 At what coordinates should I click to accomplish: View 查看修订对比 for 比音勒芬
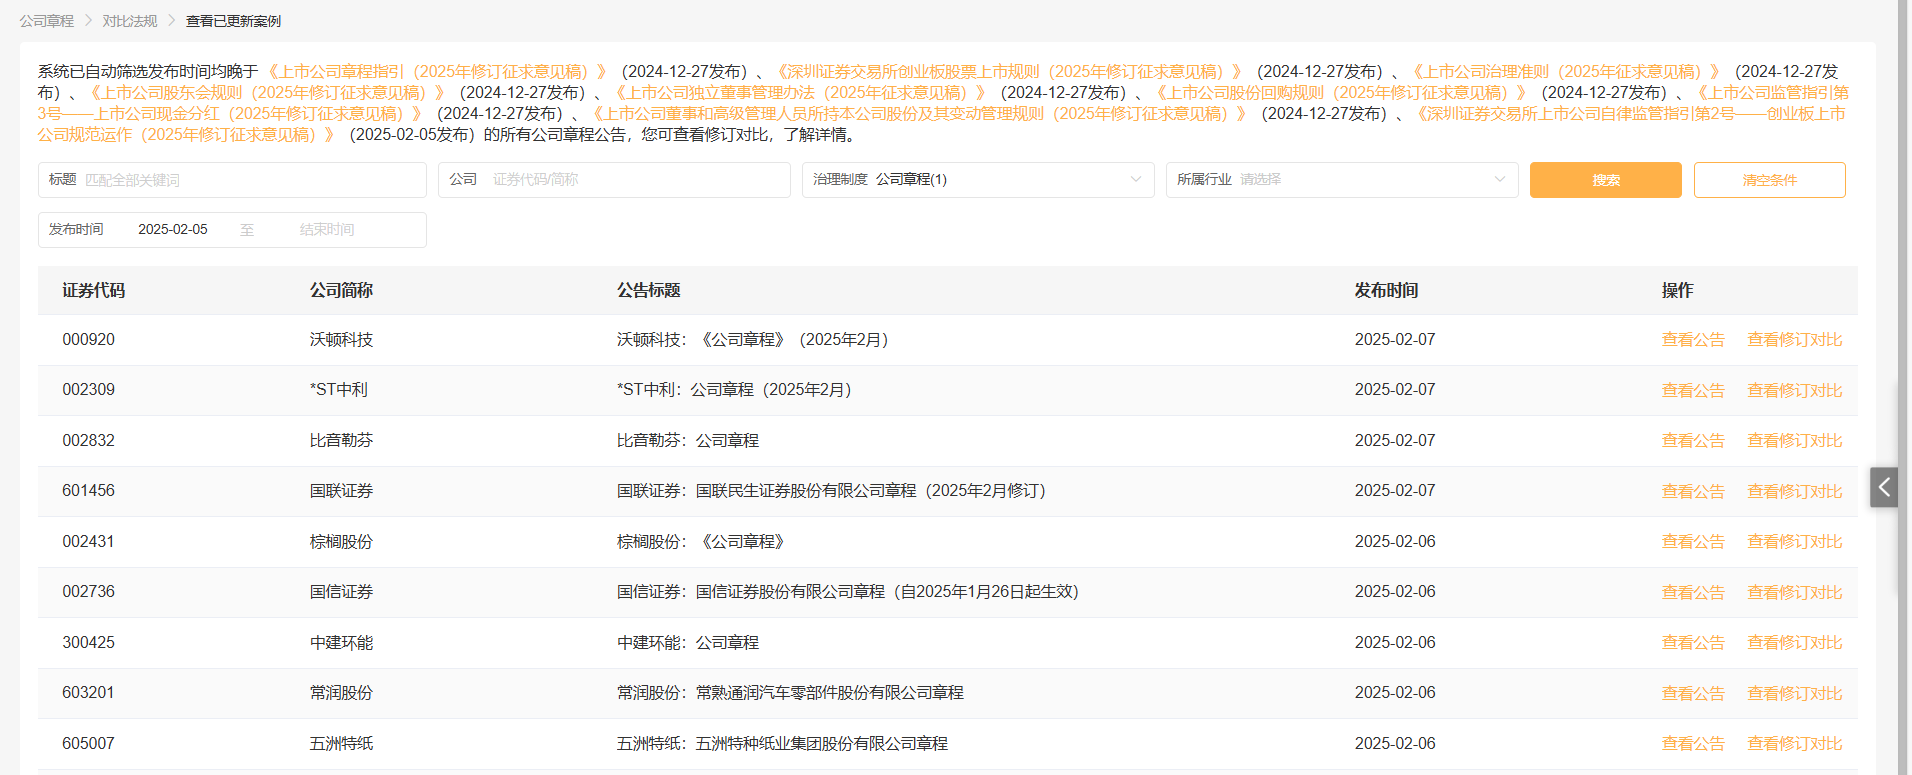(x=1794, y=441)
